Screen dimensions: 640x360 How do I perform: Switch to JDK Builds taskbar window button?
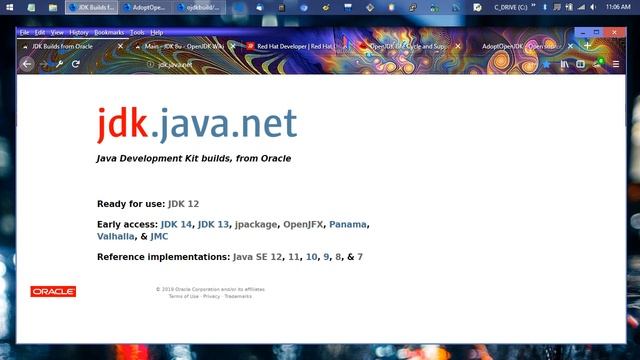[x=91, y=7]
